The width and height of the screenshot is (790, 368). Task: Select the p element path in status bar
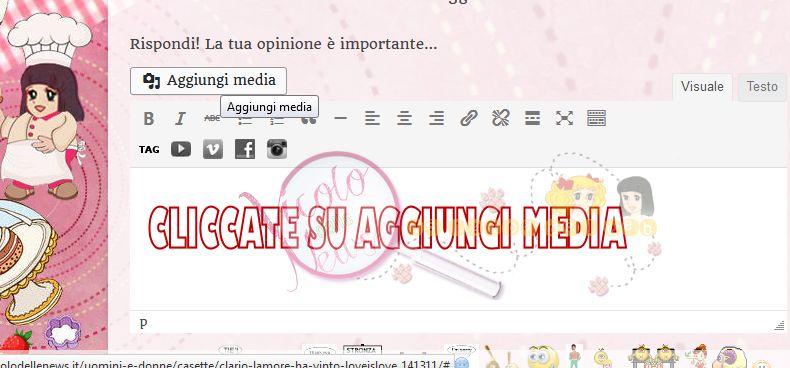click(x=144, y=322)
